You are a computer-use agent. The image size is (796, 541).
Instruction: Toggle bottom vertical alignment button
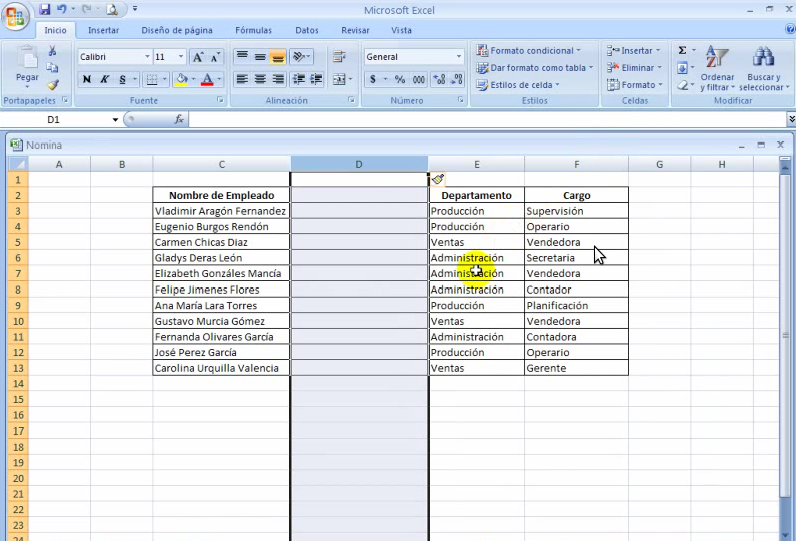[x=277, y=57]
